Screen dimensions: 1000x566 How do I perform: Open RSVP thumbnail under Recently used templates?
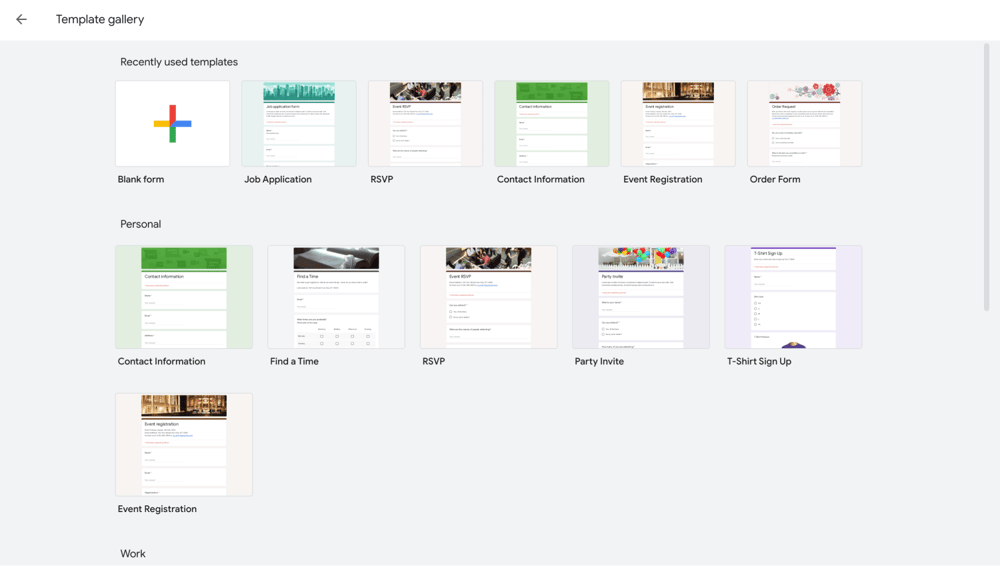click(425, 124)
